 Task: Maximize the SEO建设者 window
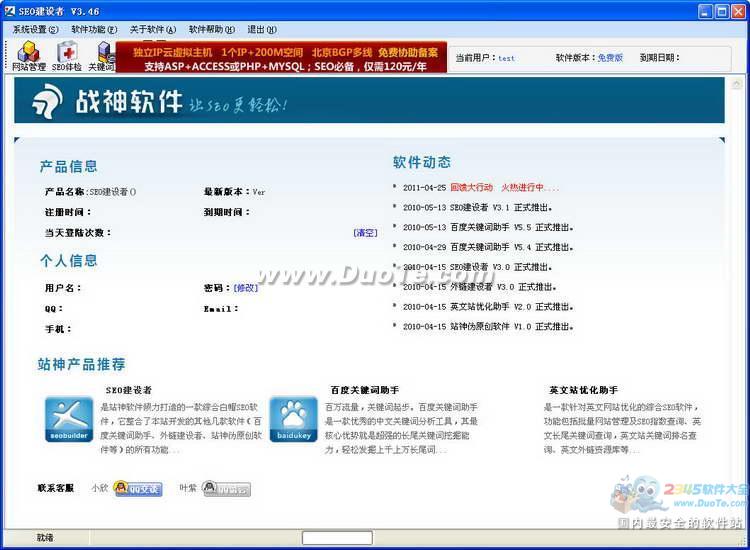click(x=722, y=11)
